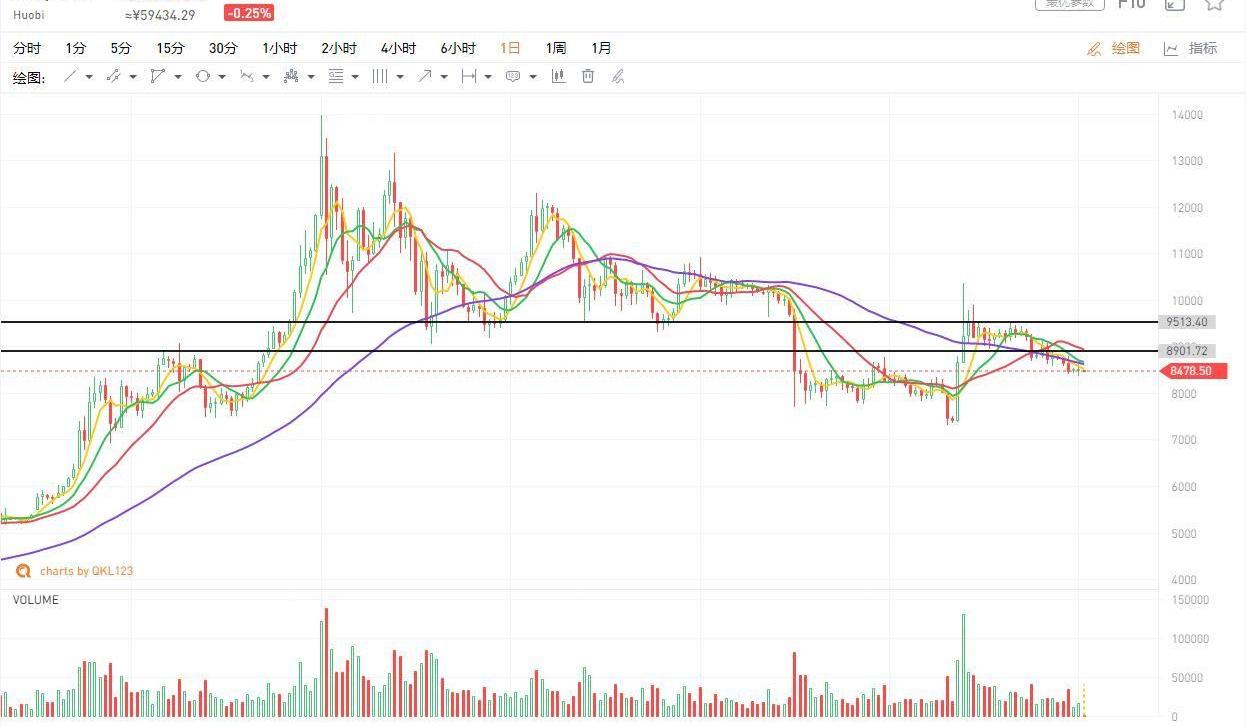Toggle the 指标 indicators panel
1246x726 pixels.
(1191, 48)
